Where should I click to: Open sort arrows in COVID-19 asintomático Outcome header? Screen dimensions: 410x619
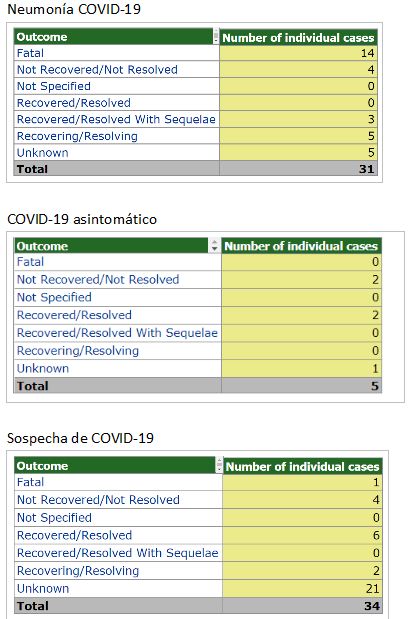214,246
